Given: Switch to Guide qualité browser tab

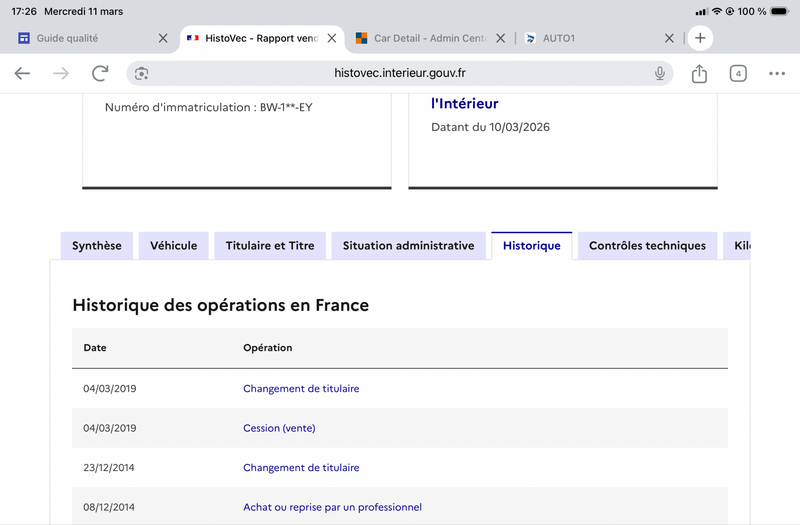Looking at the screenshot, I should click(87, 38).
